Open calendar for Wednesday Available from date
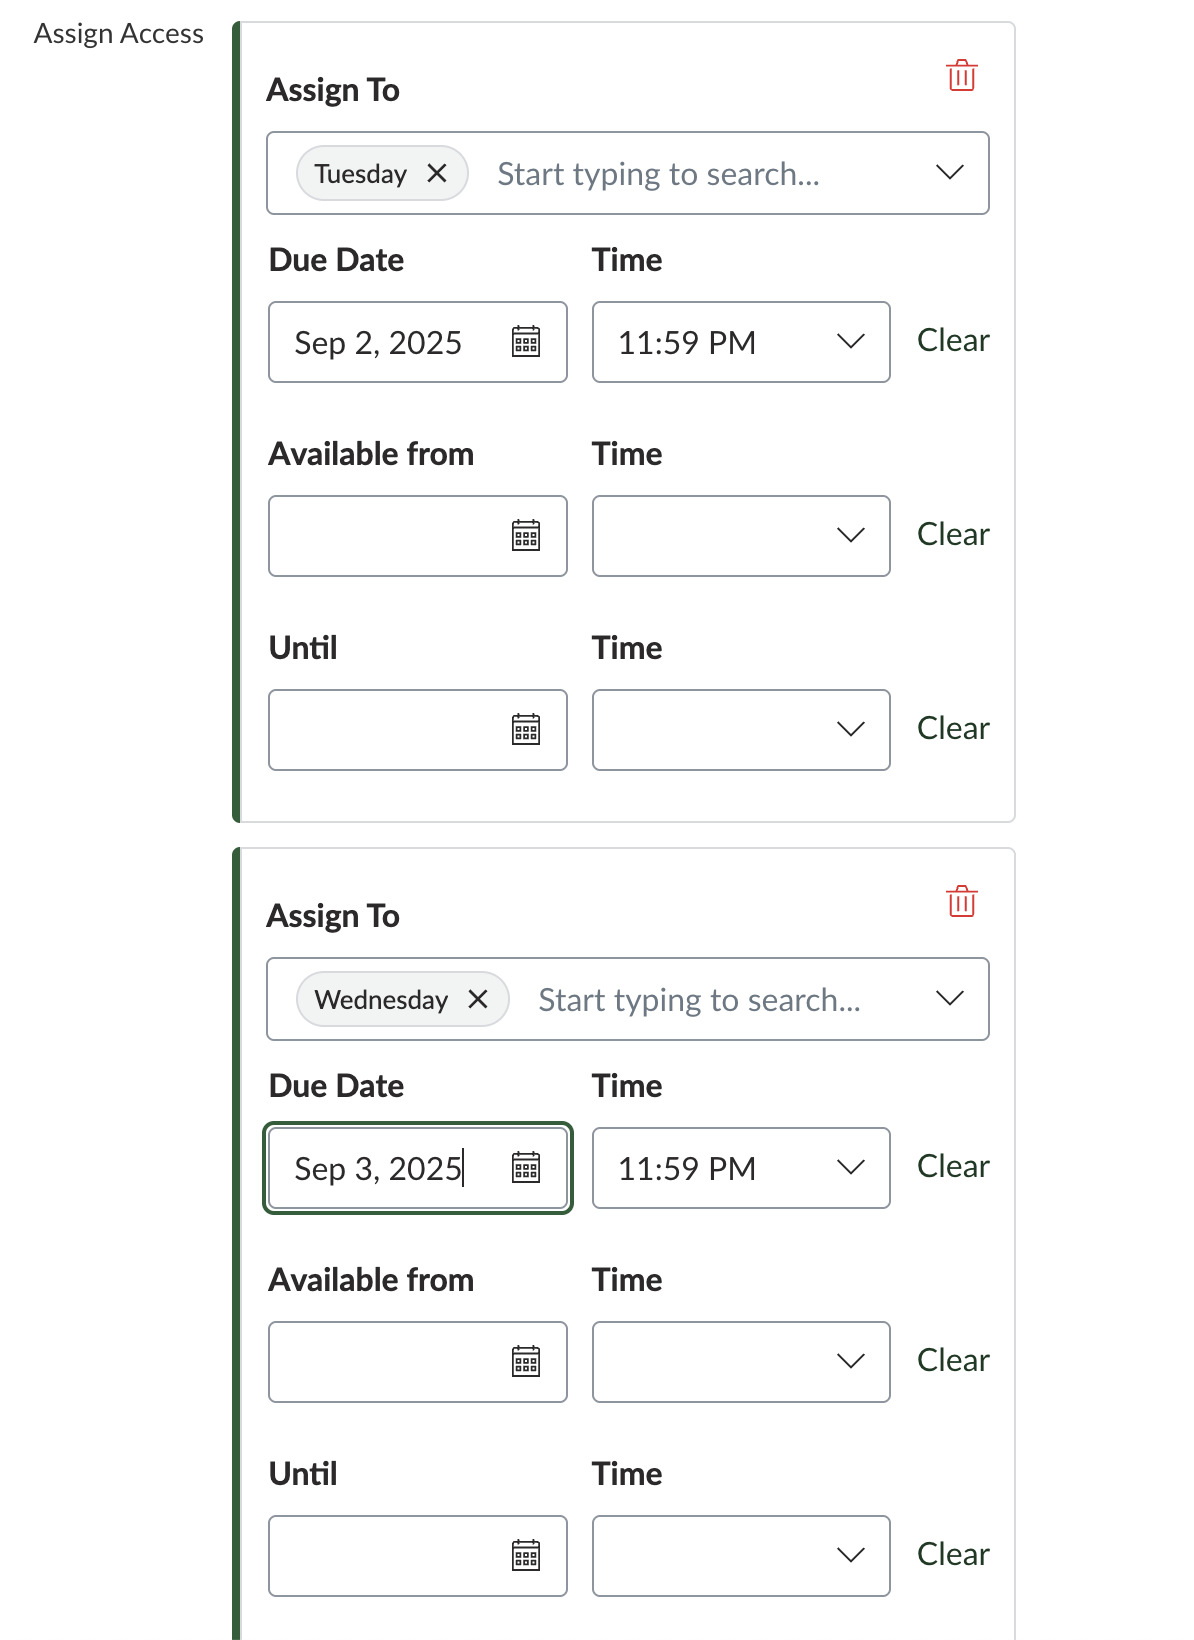This screenshot has width=1194, height=1640. pos(526,1362)
